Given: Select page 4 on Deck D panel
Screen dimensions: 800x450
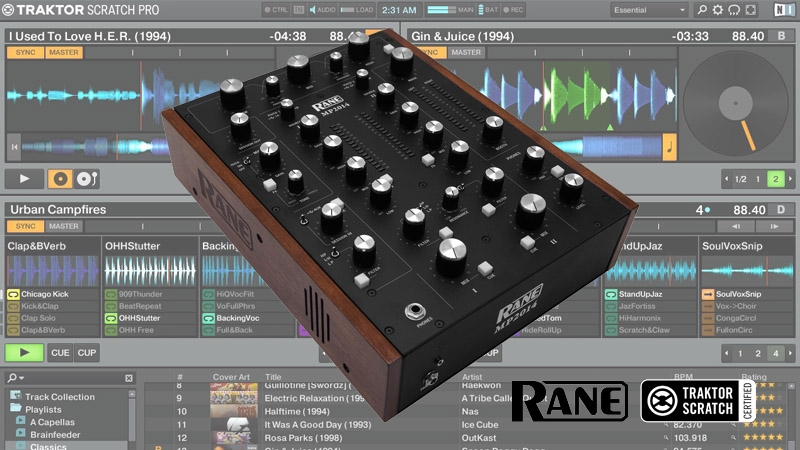Looking at the screenshot, I should (776, 353).
